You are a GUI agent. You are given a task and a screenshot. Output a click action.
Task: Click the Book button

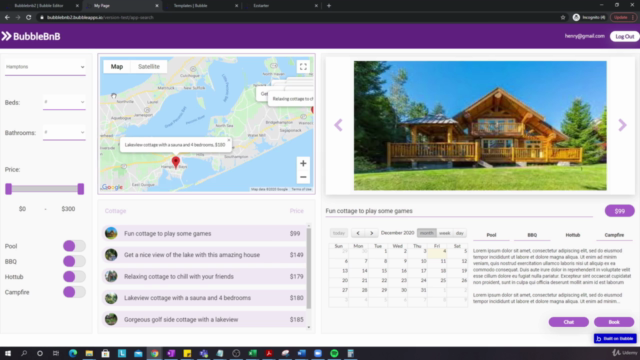tap(614, 322)
